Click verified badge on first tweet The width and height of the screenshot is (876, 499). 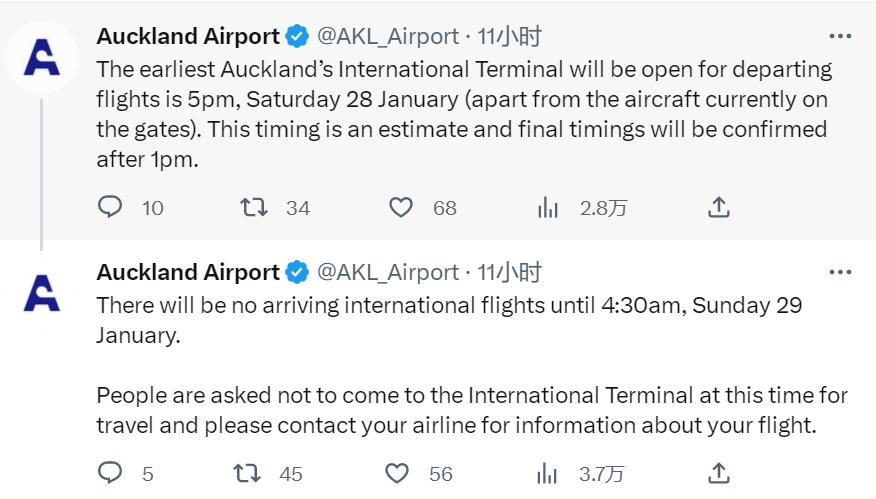click(297, 37)
